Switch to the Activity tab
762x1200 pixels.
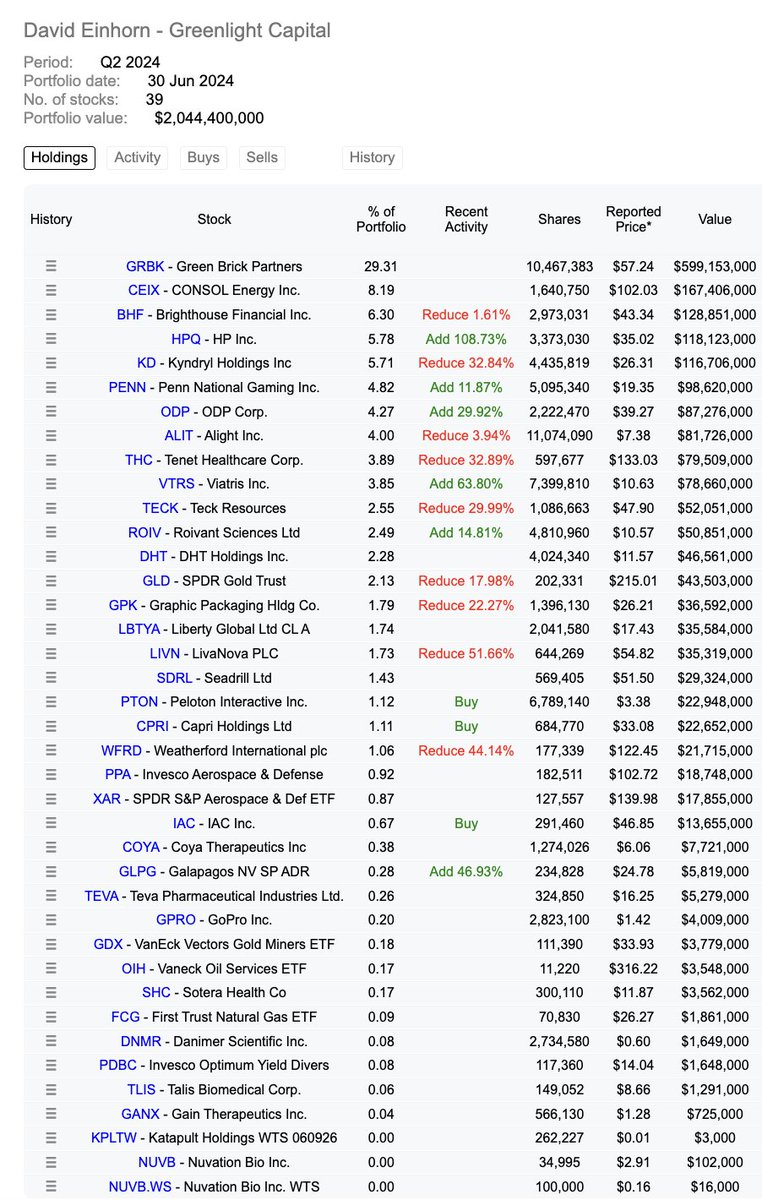point(138,157)
